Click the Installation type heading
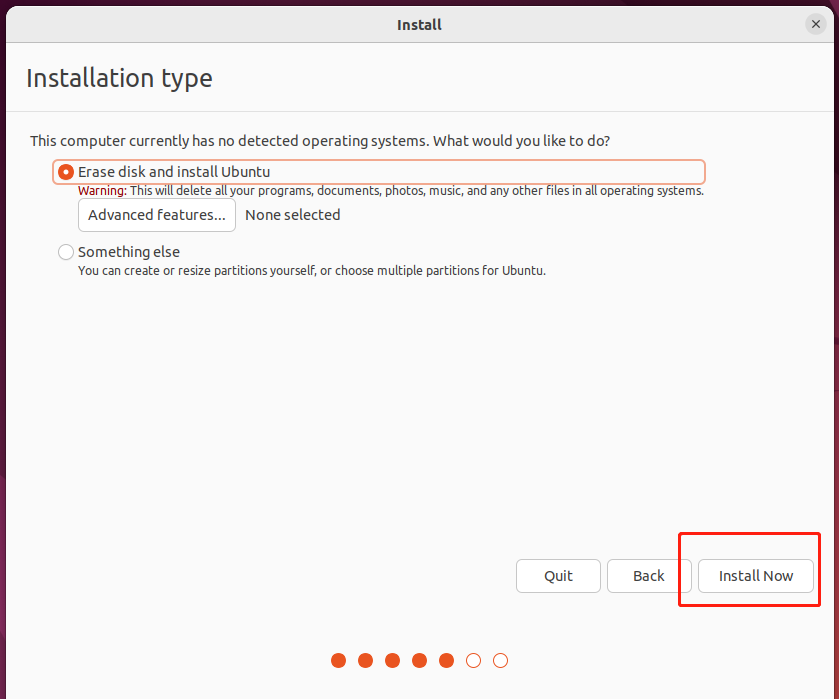The width and height of the screenshot is (839, 699). pyautogui.click(x=119, y=78)
